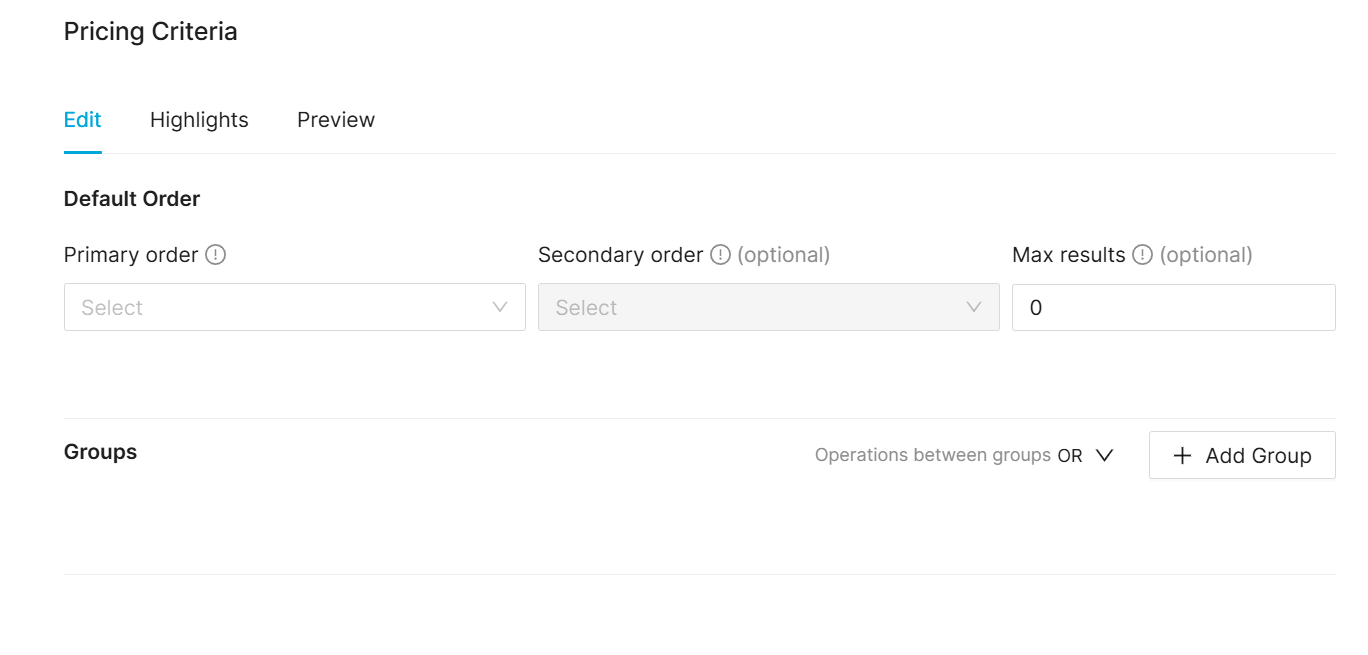Switch to the Highlights tab
Screen dimensions: 1368x655
click(199, 120)
